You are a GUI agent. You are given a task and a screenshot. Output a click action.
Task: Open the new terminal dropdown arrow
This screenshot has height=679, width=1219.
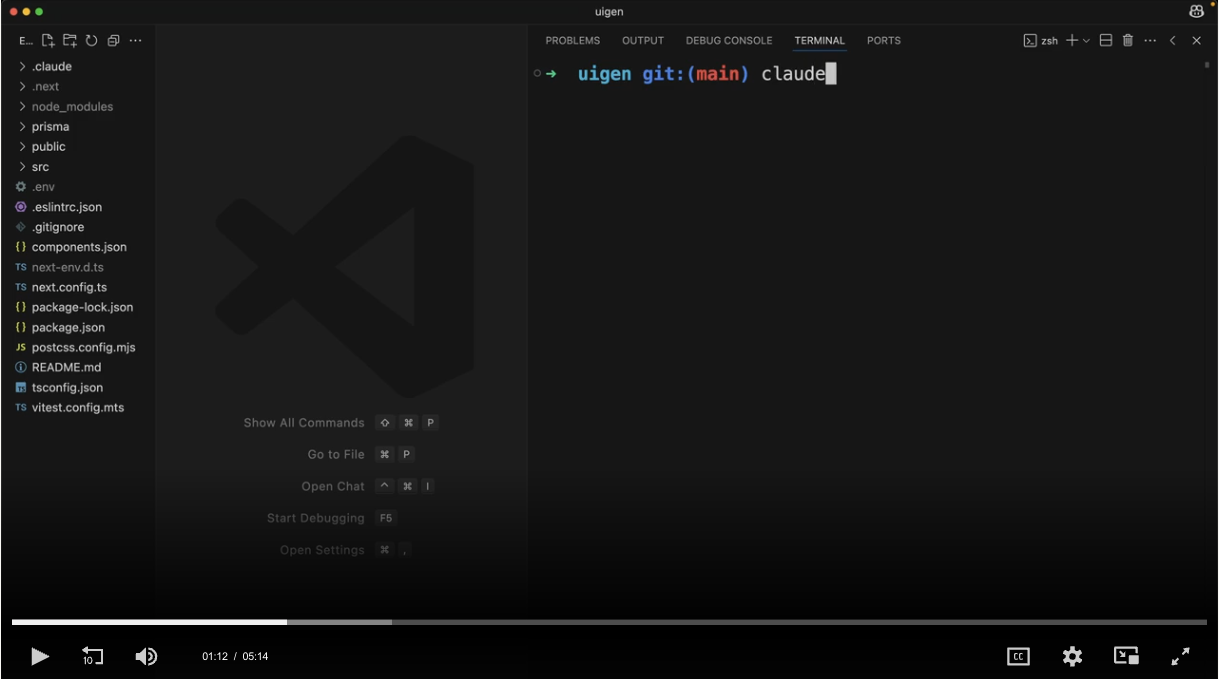click(1086, 41)
